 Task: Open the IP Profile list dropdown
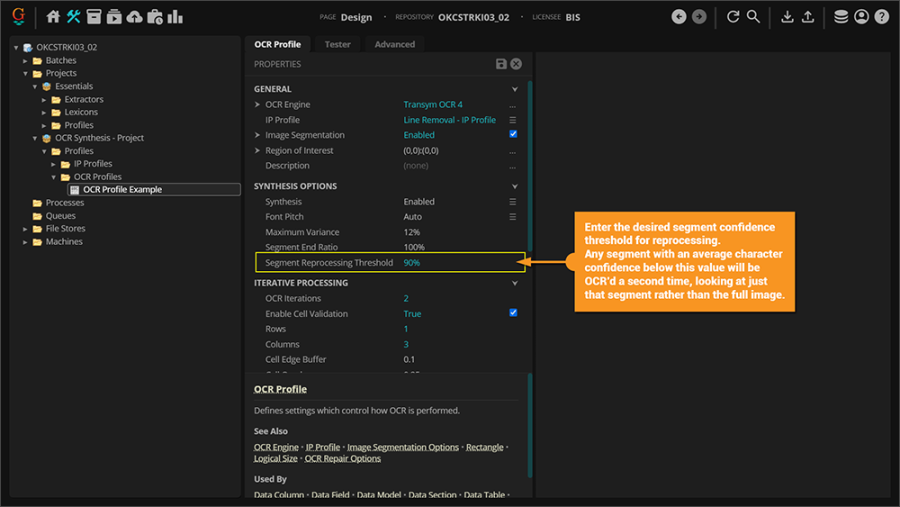point(513,120)
